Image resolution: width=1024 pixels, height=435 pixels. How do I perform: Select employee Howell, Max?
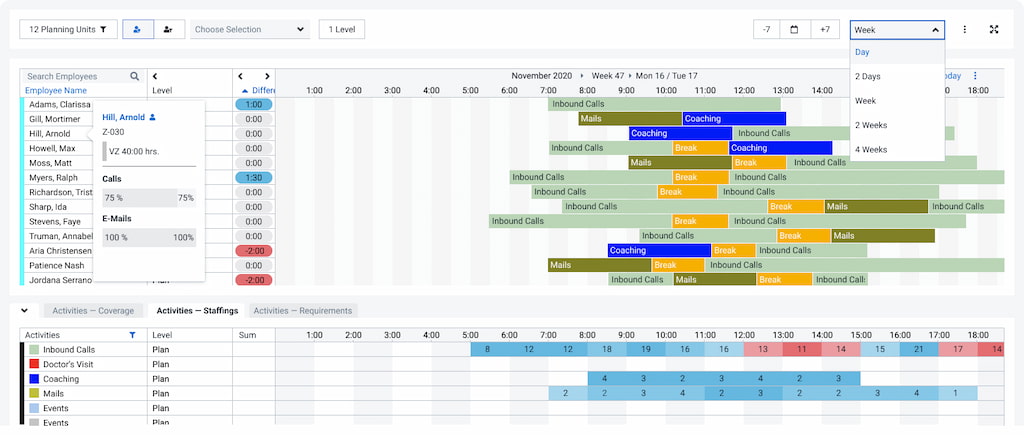pos(52,148)
